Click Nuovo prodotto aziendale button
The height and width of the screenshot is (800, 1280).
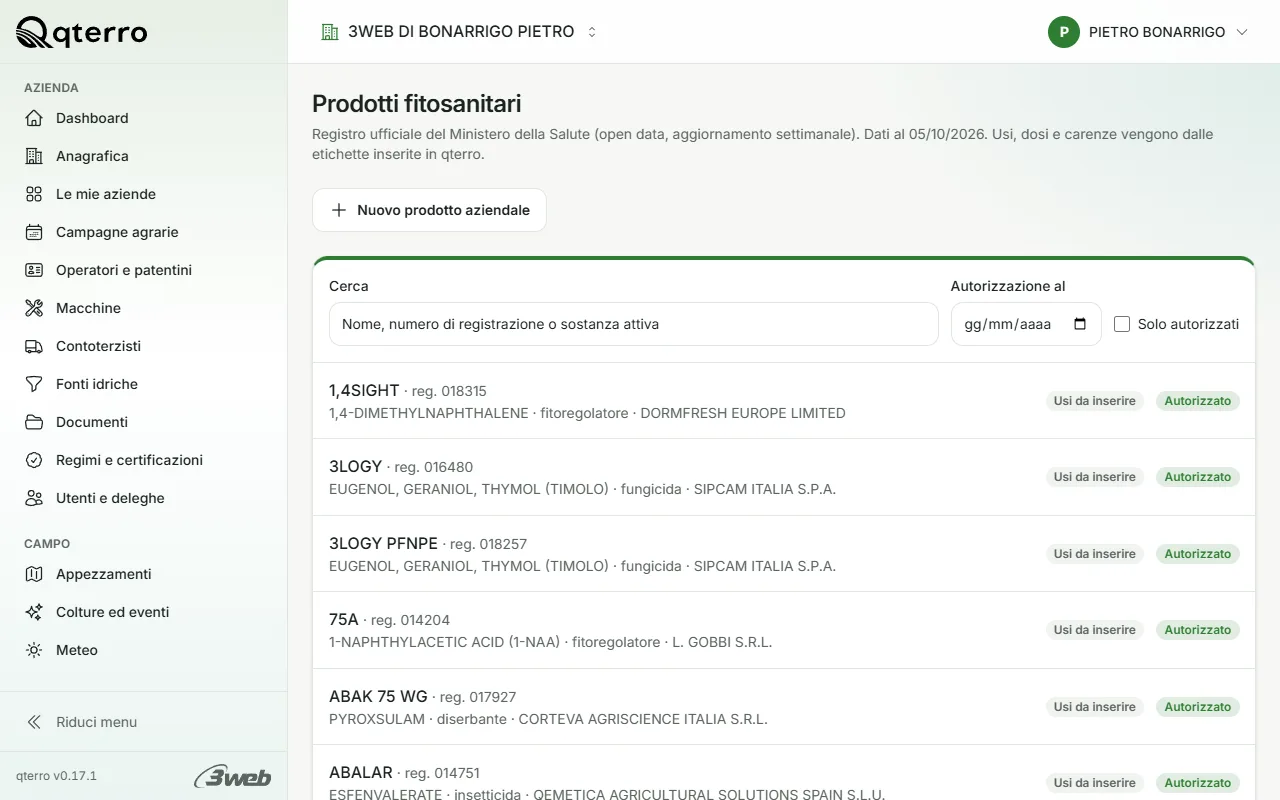(x=429, y=210)
